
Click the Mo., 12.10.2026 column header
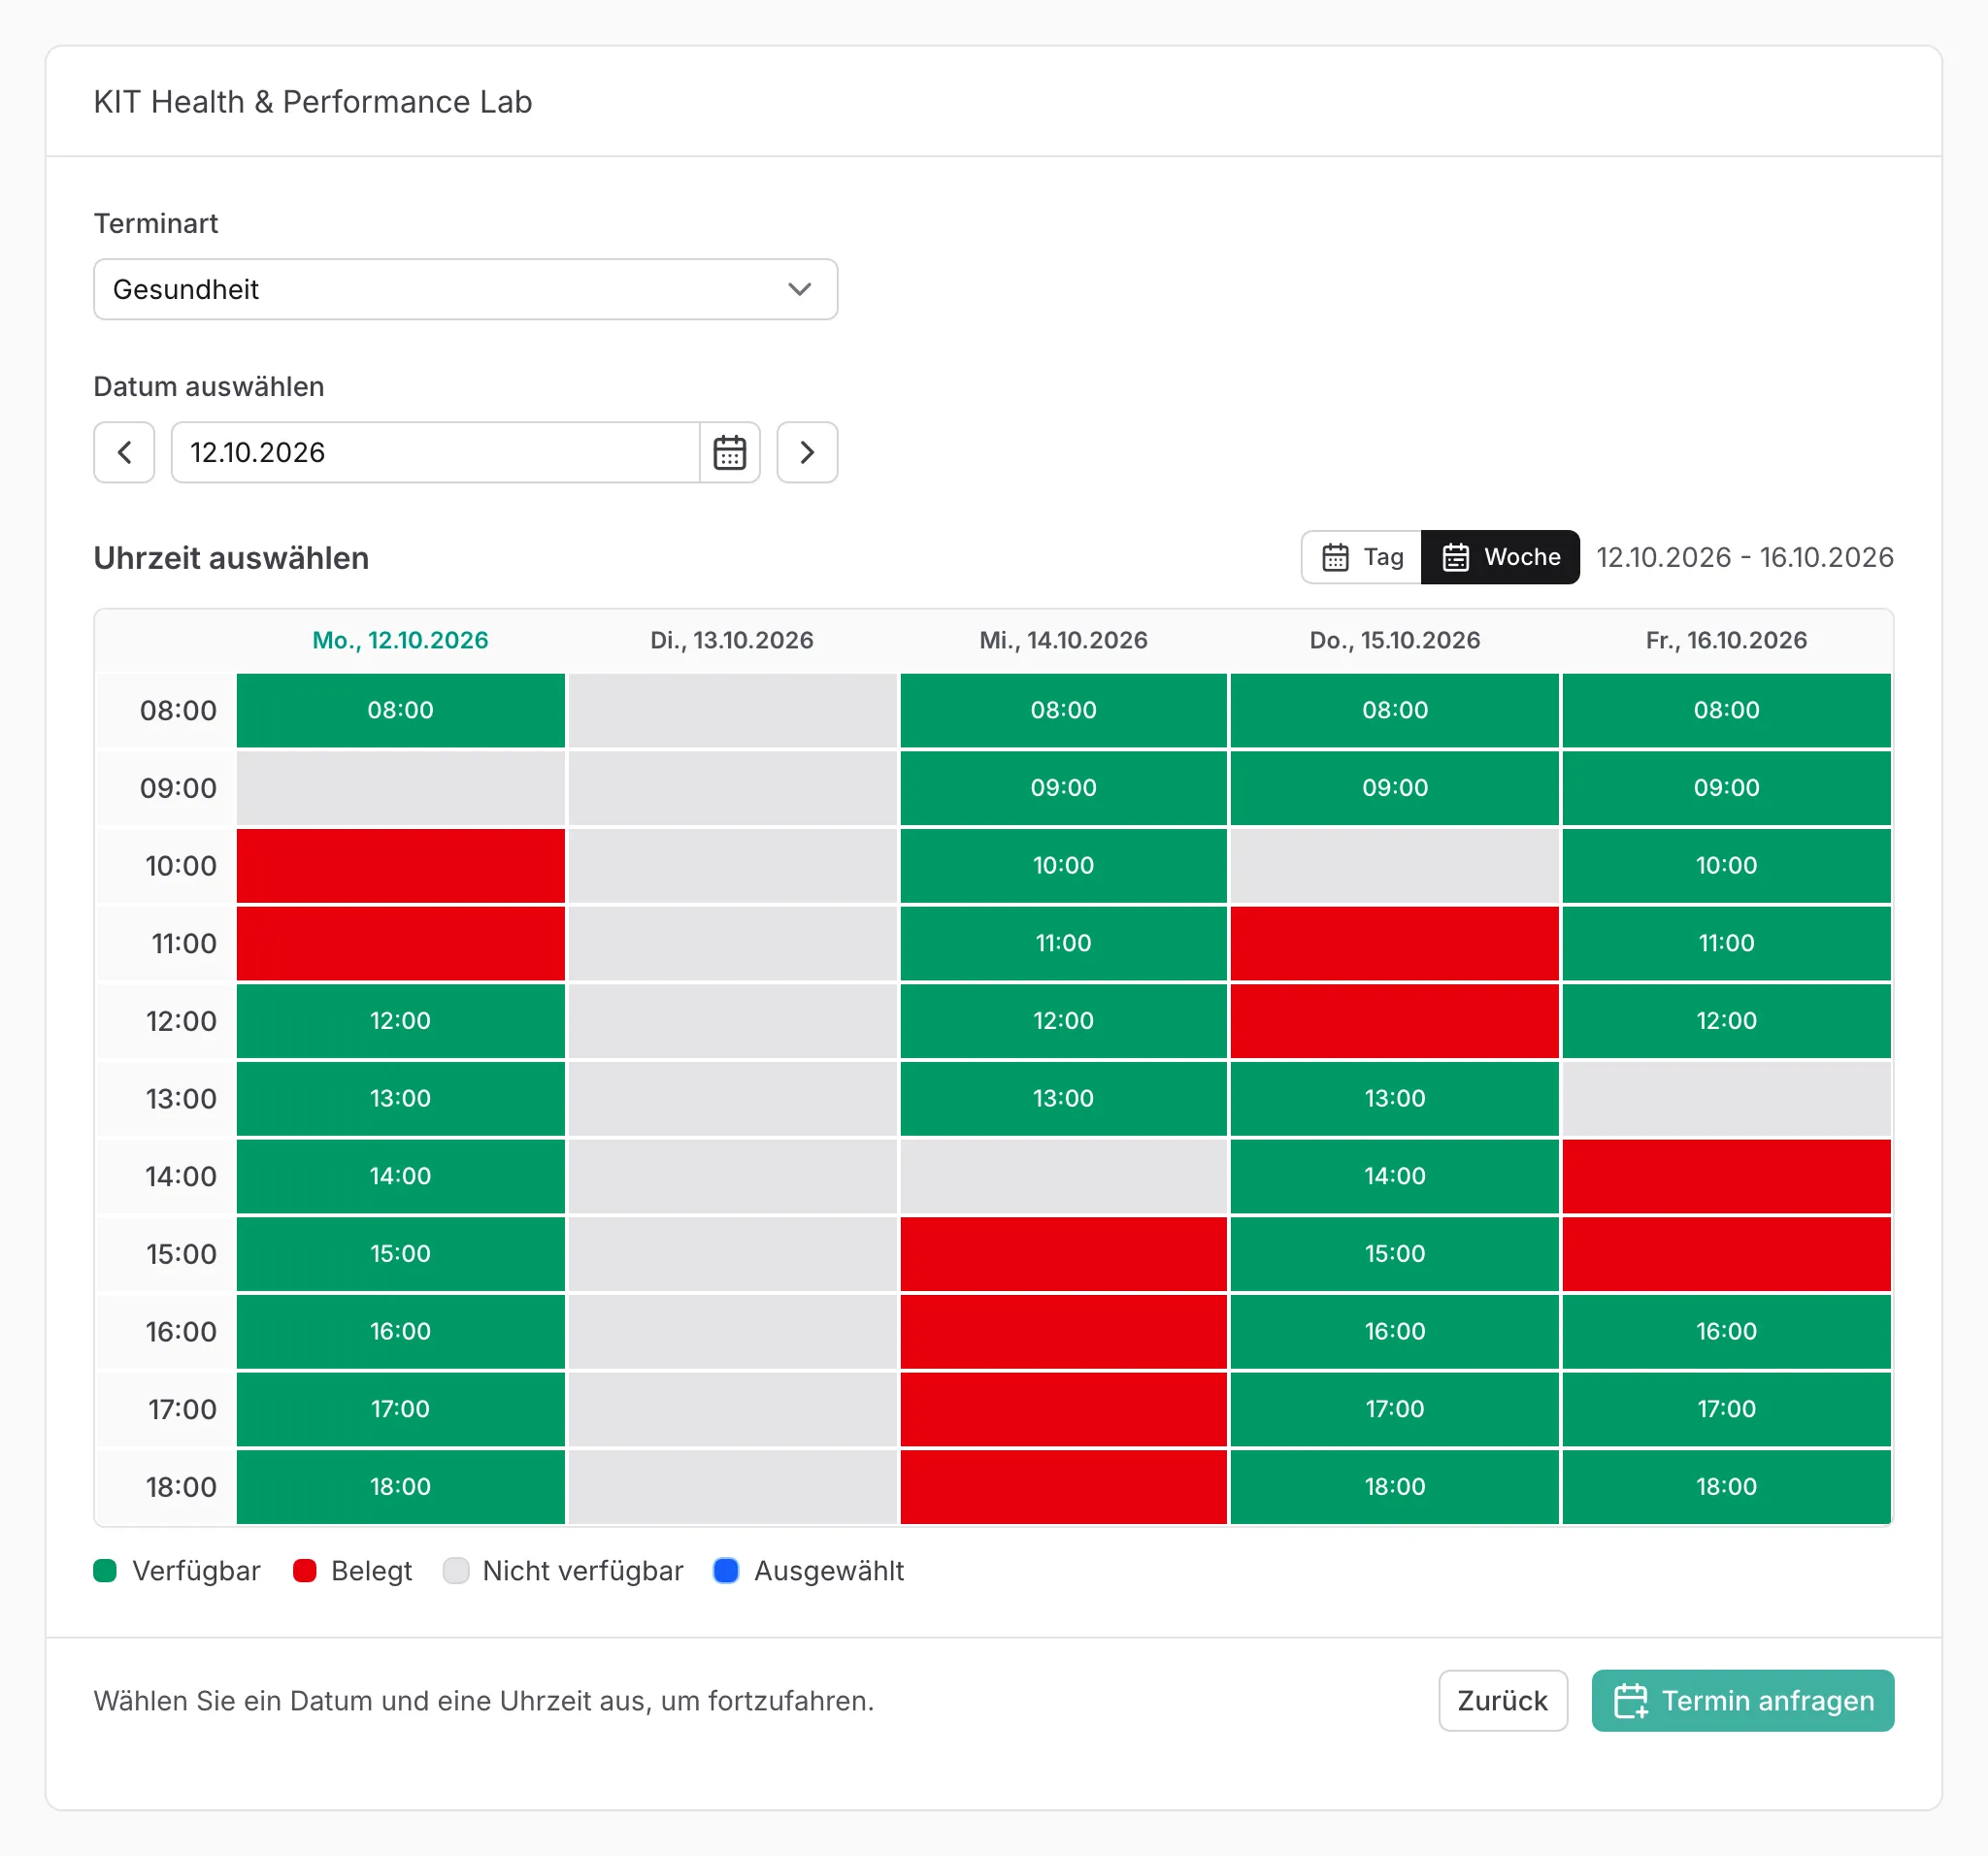(x=400, y=640)
